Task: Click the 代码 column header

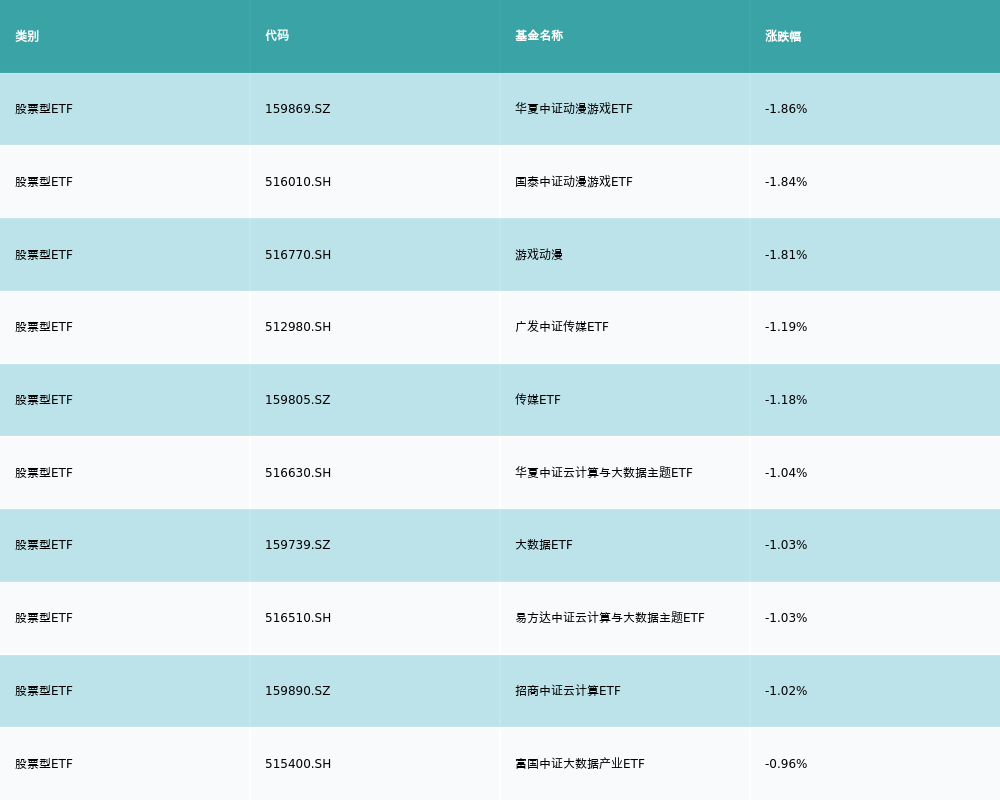Action: pyautogui.click(x=277, y=36)
